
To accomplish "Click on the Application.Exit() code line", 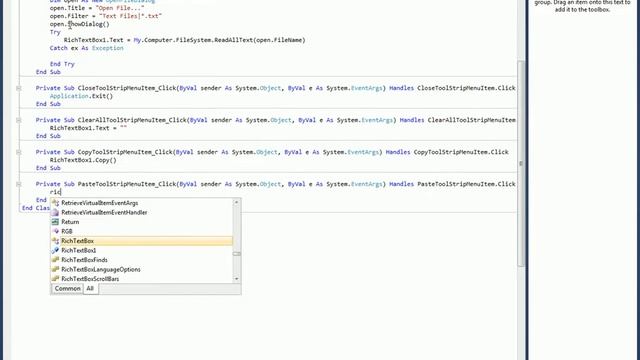I will pyautogui.click(x=81, y=96).
